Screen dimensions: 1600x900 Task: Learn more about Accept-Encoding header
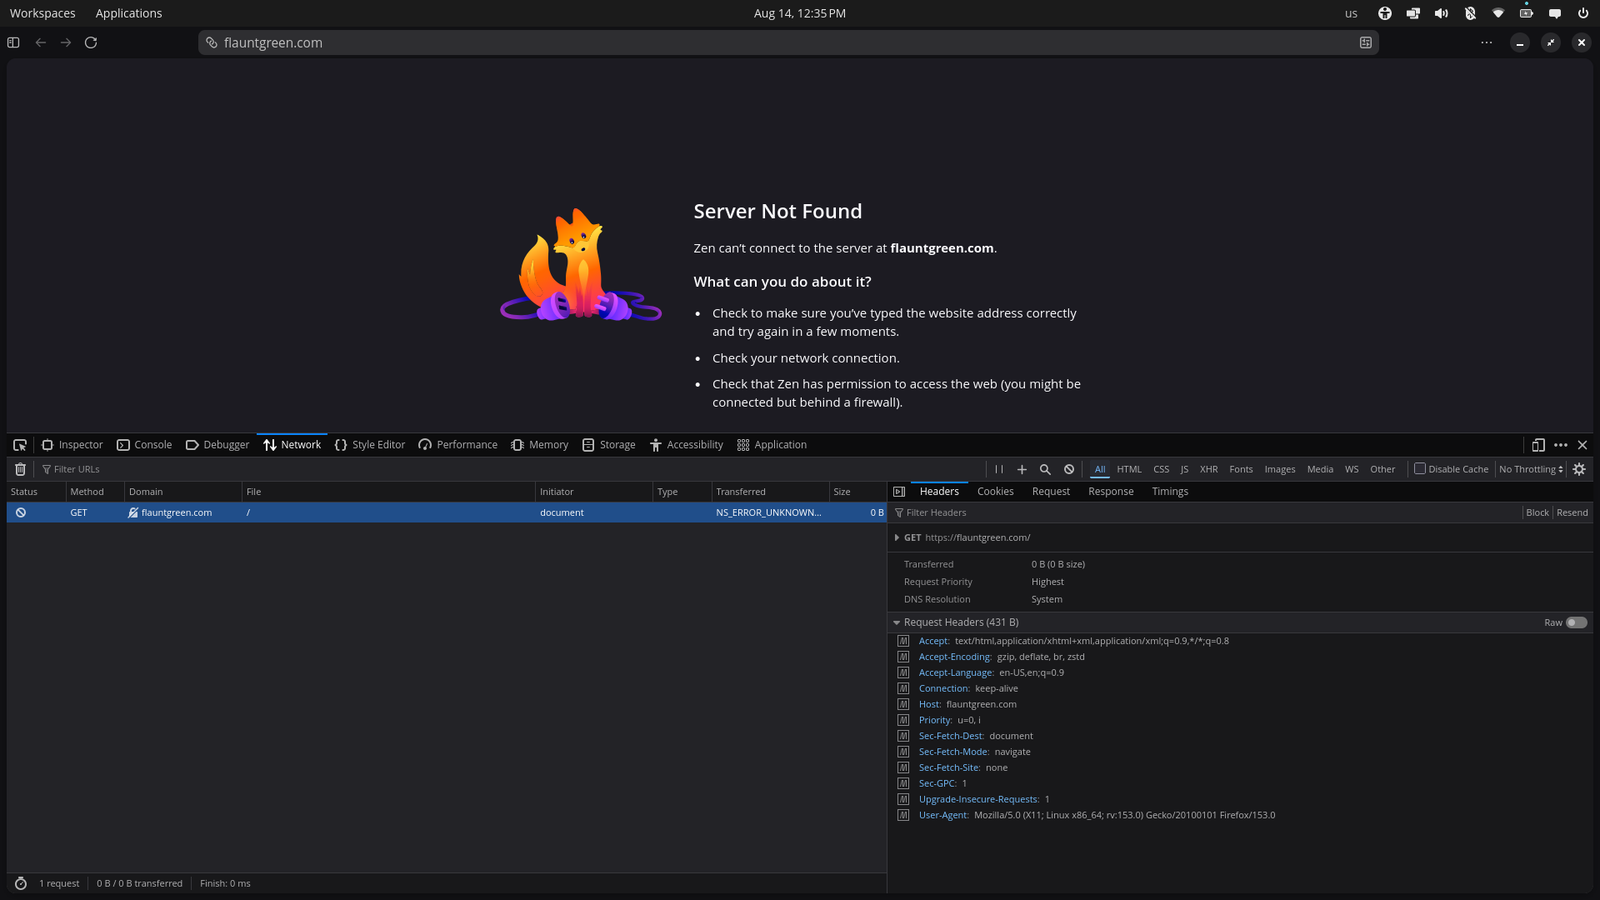point(903,657)
